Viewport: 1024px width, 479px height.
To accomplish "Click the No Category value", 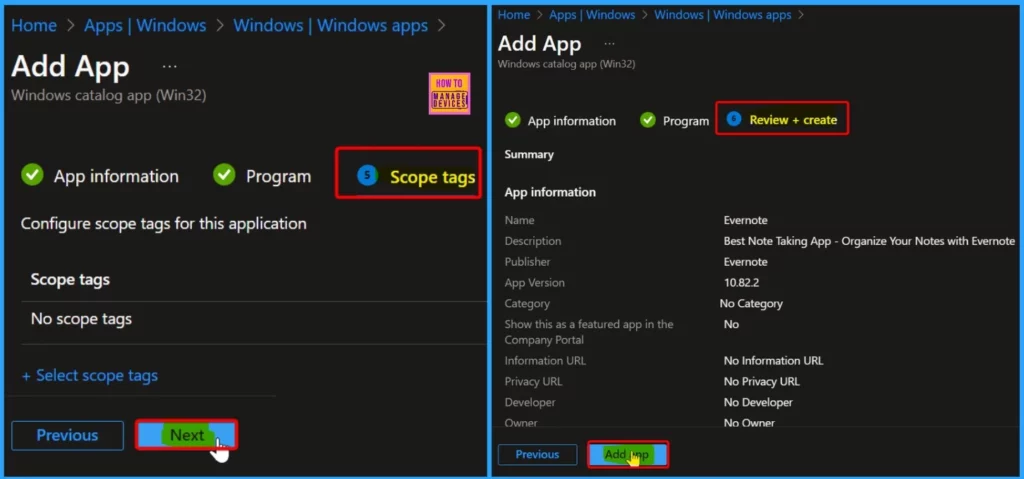I will click(x=751, y=304).
